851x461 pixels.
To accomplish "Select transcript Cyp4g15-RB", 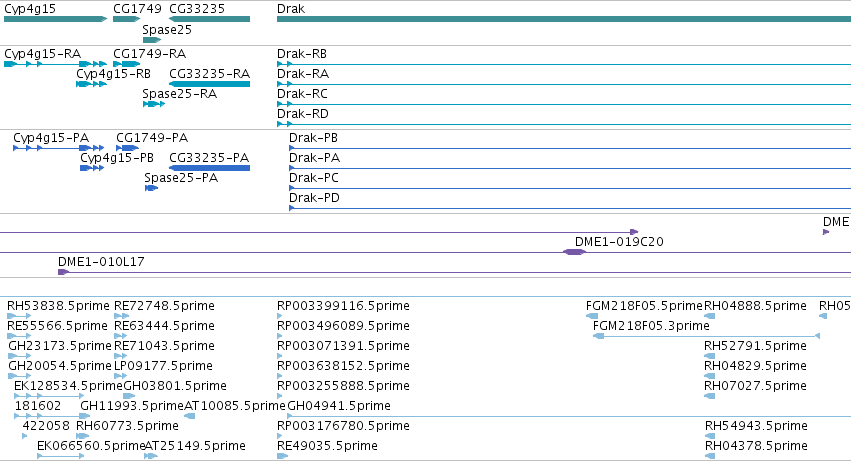I will 113,74.
